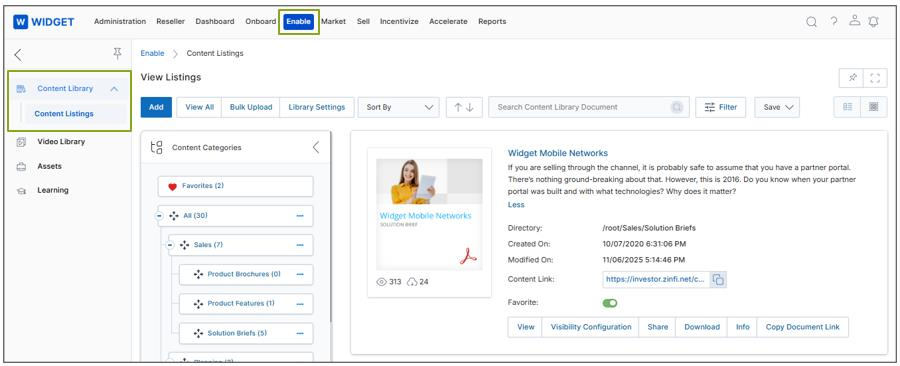Click the blue Add button
Viewport: 900px width, 366px height.
click(x=156, y=107)
